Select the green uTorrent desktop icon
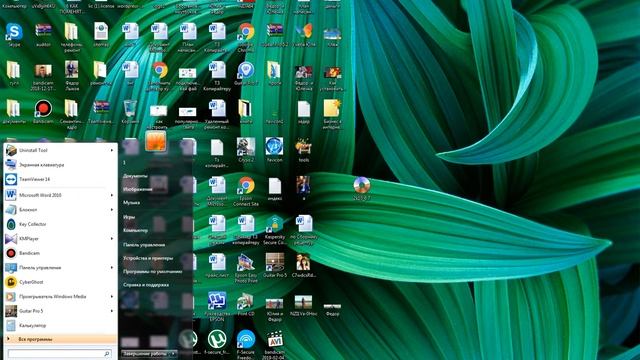 click(217, 342)
